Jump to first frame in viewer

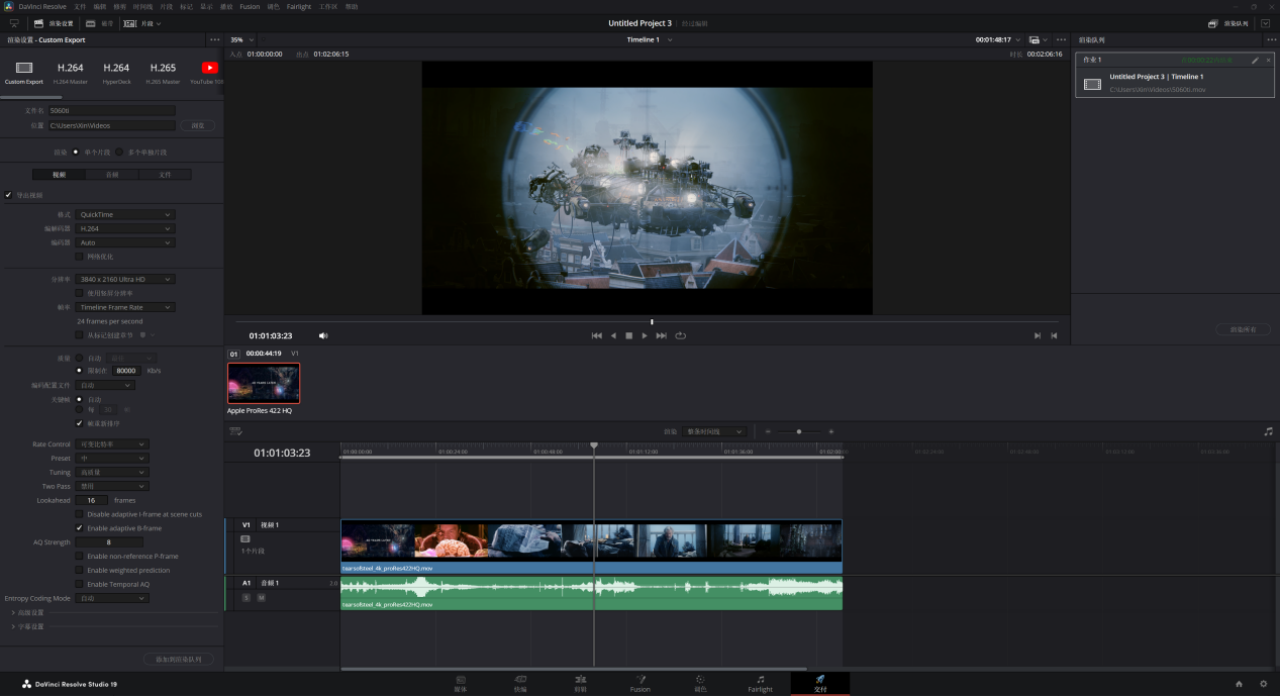[x=597, y=336]
